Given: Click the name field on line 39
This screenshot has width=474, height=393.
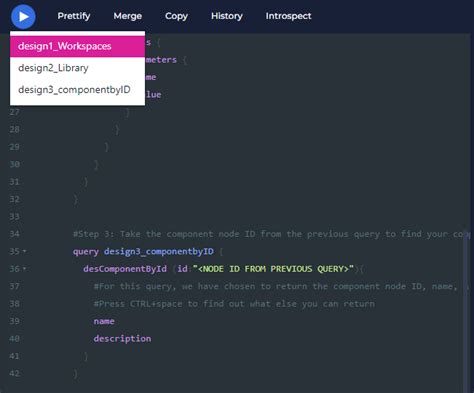Looking at the screenshot, I should pyautogui.click(x=104, y=321).
